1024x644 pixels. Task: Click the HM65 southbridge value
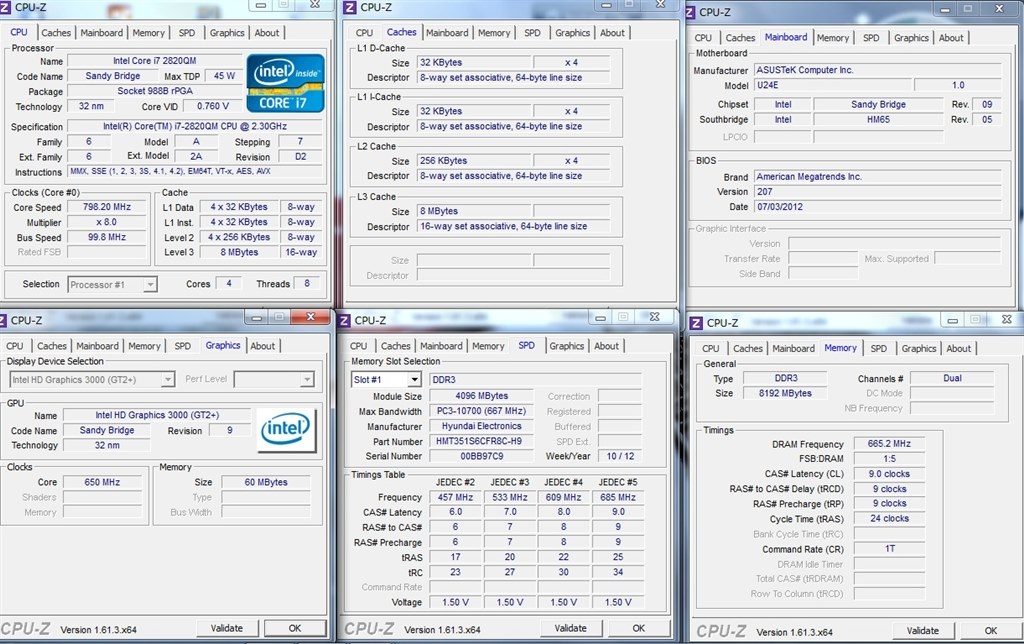tap(878, 120)
